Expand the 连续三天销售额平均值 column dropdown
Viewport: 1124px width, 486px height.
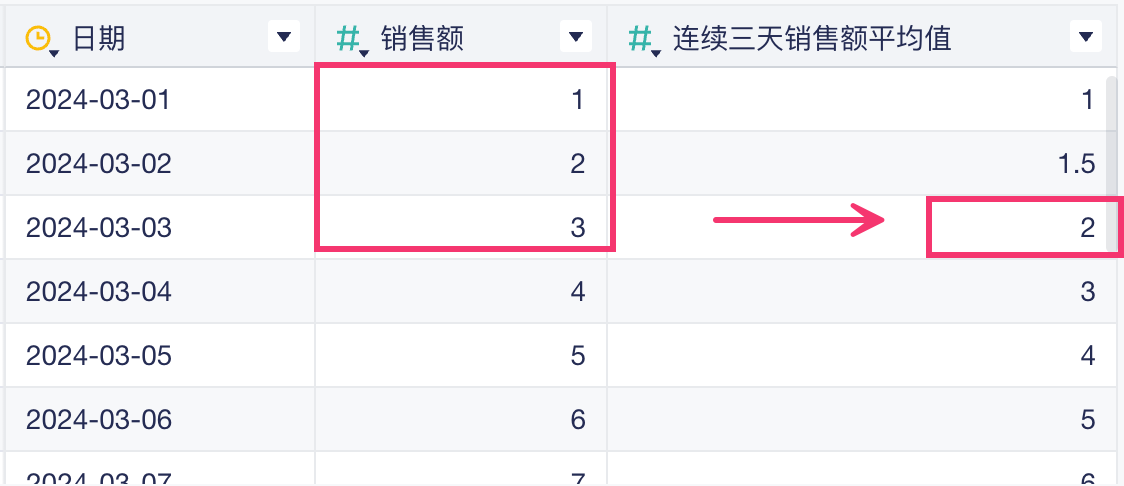point(1085,38)
